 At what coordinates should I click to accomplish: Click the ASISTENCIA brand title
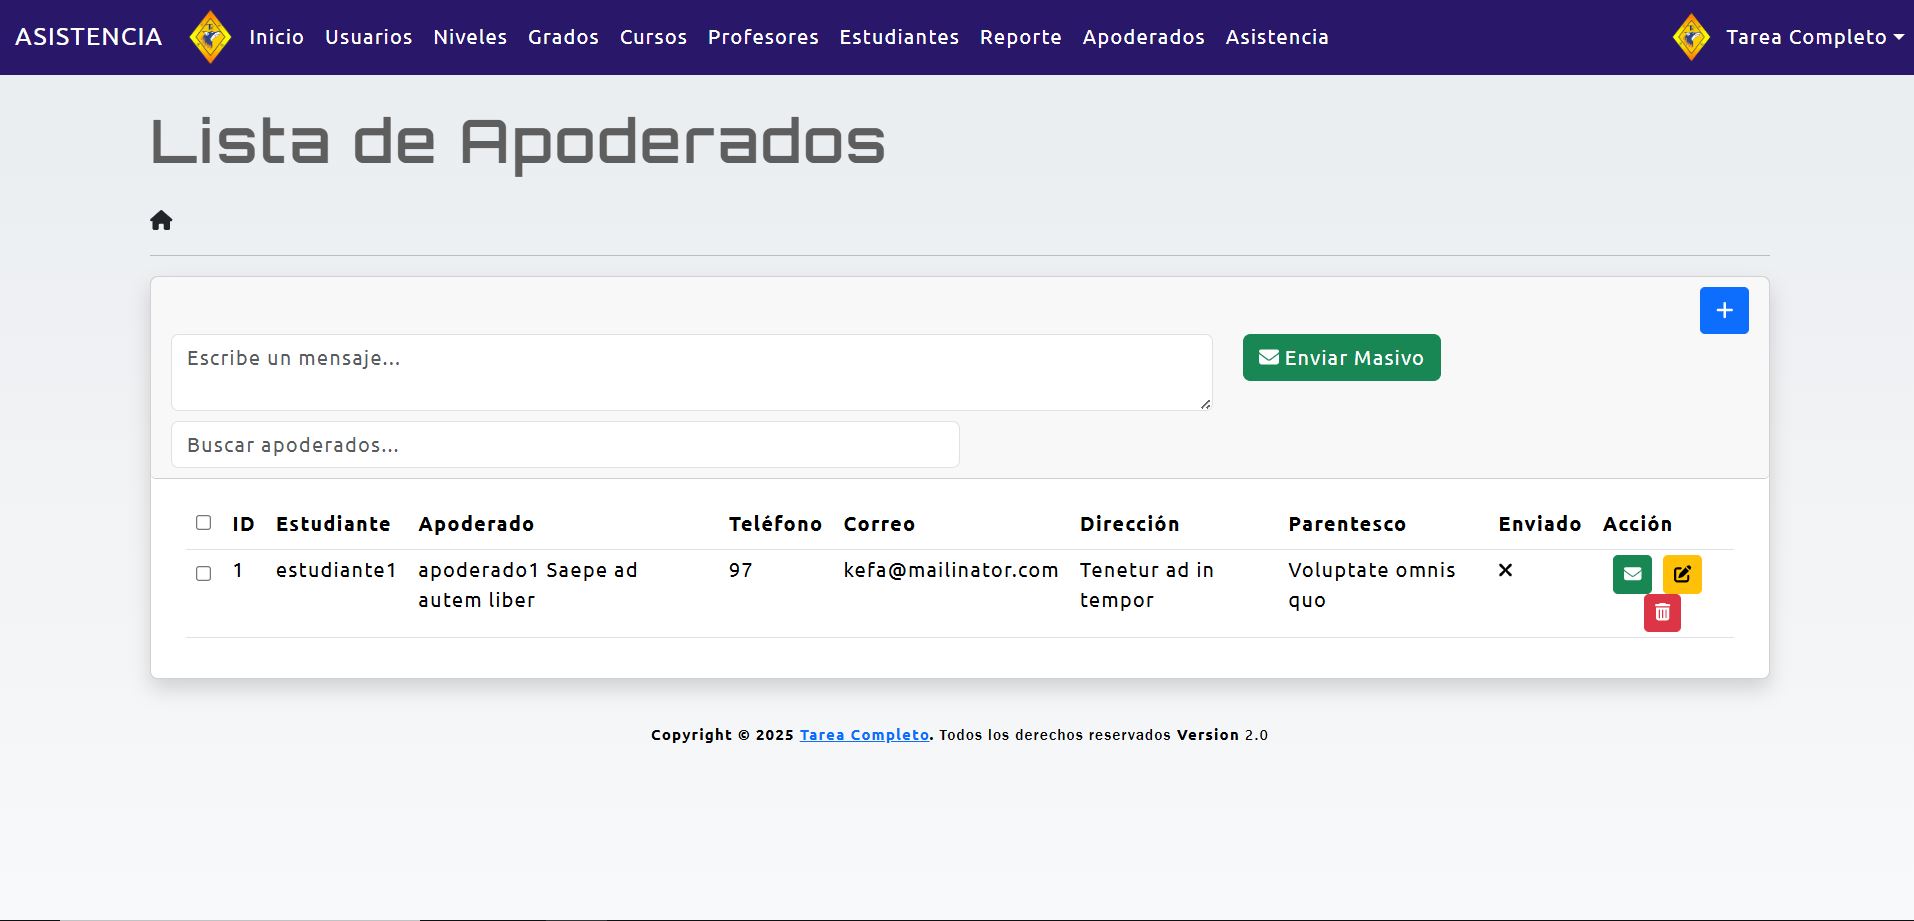pos(88,37)
